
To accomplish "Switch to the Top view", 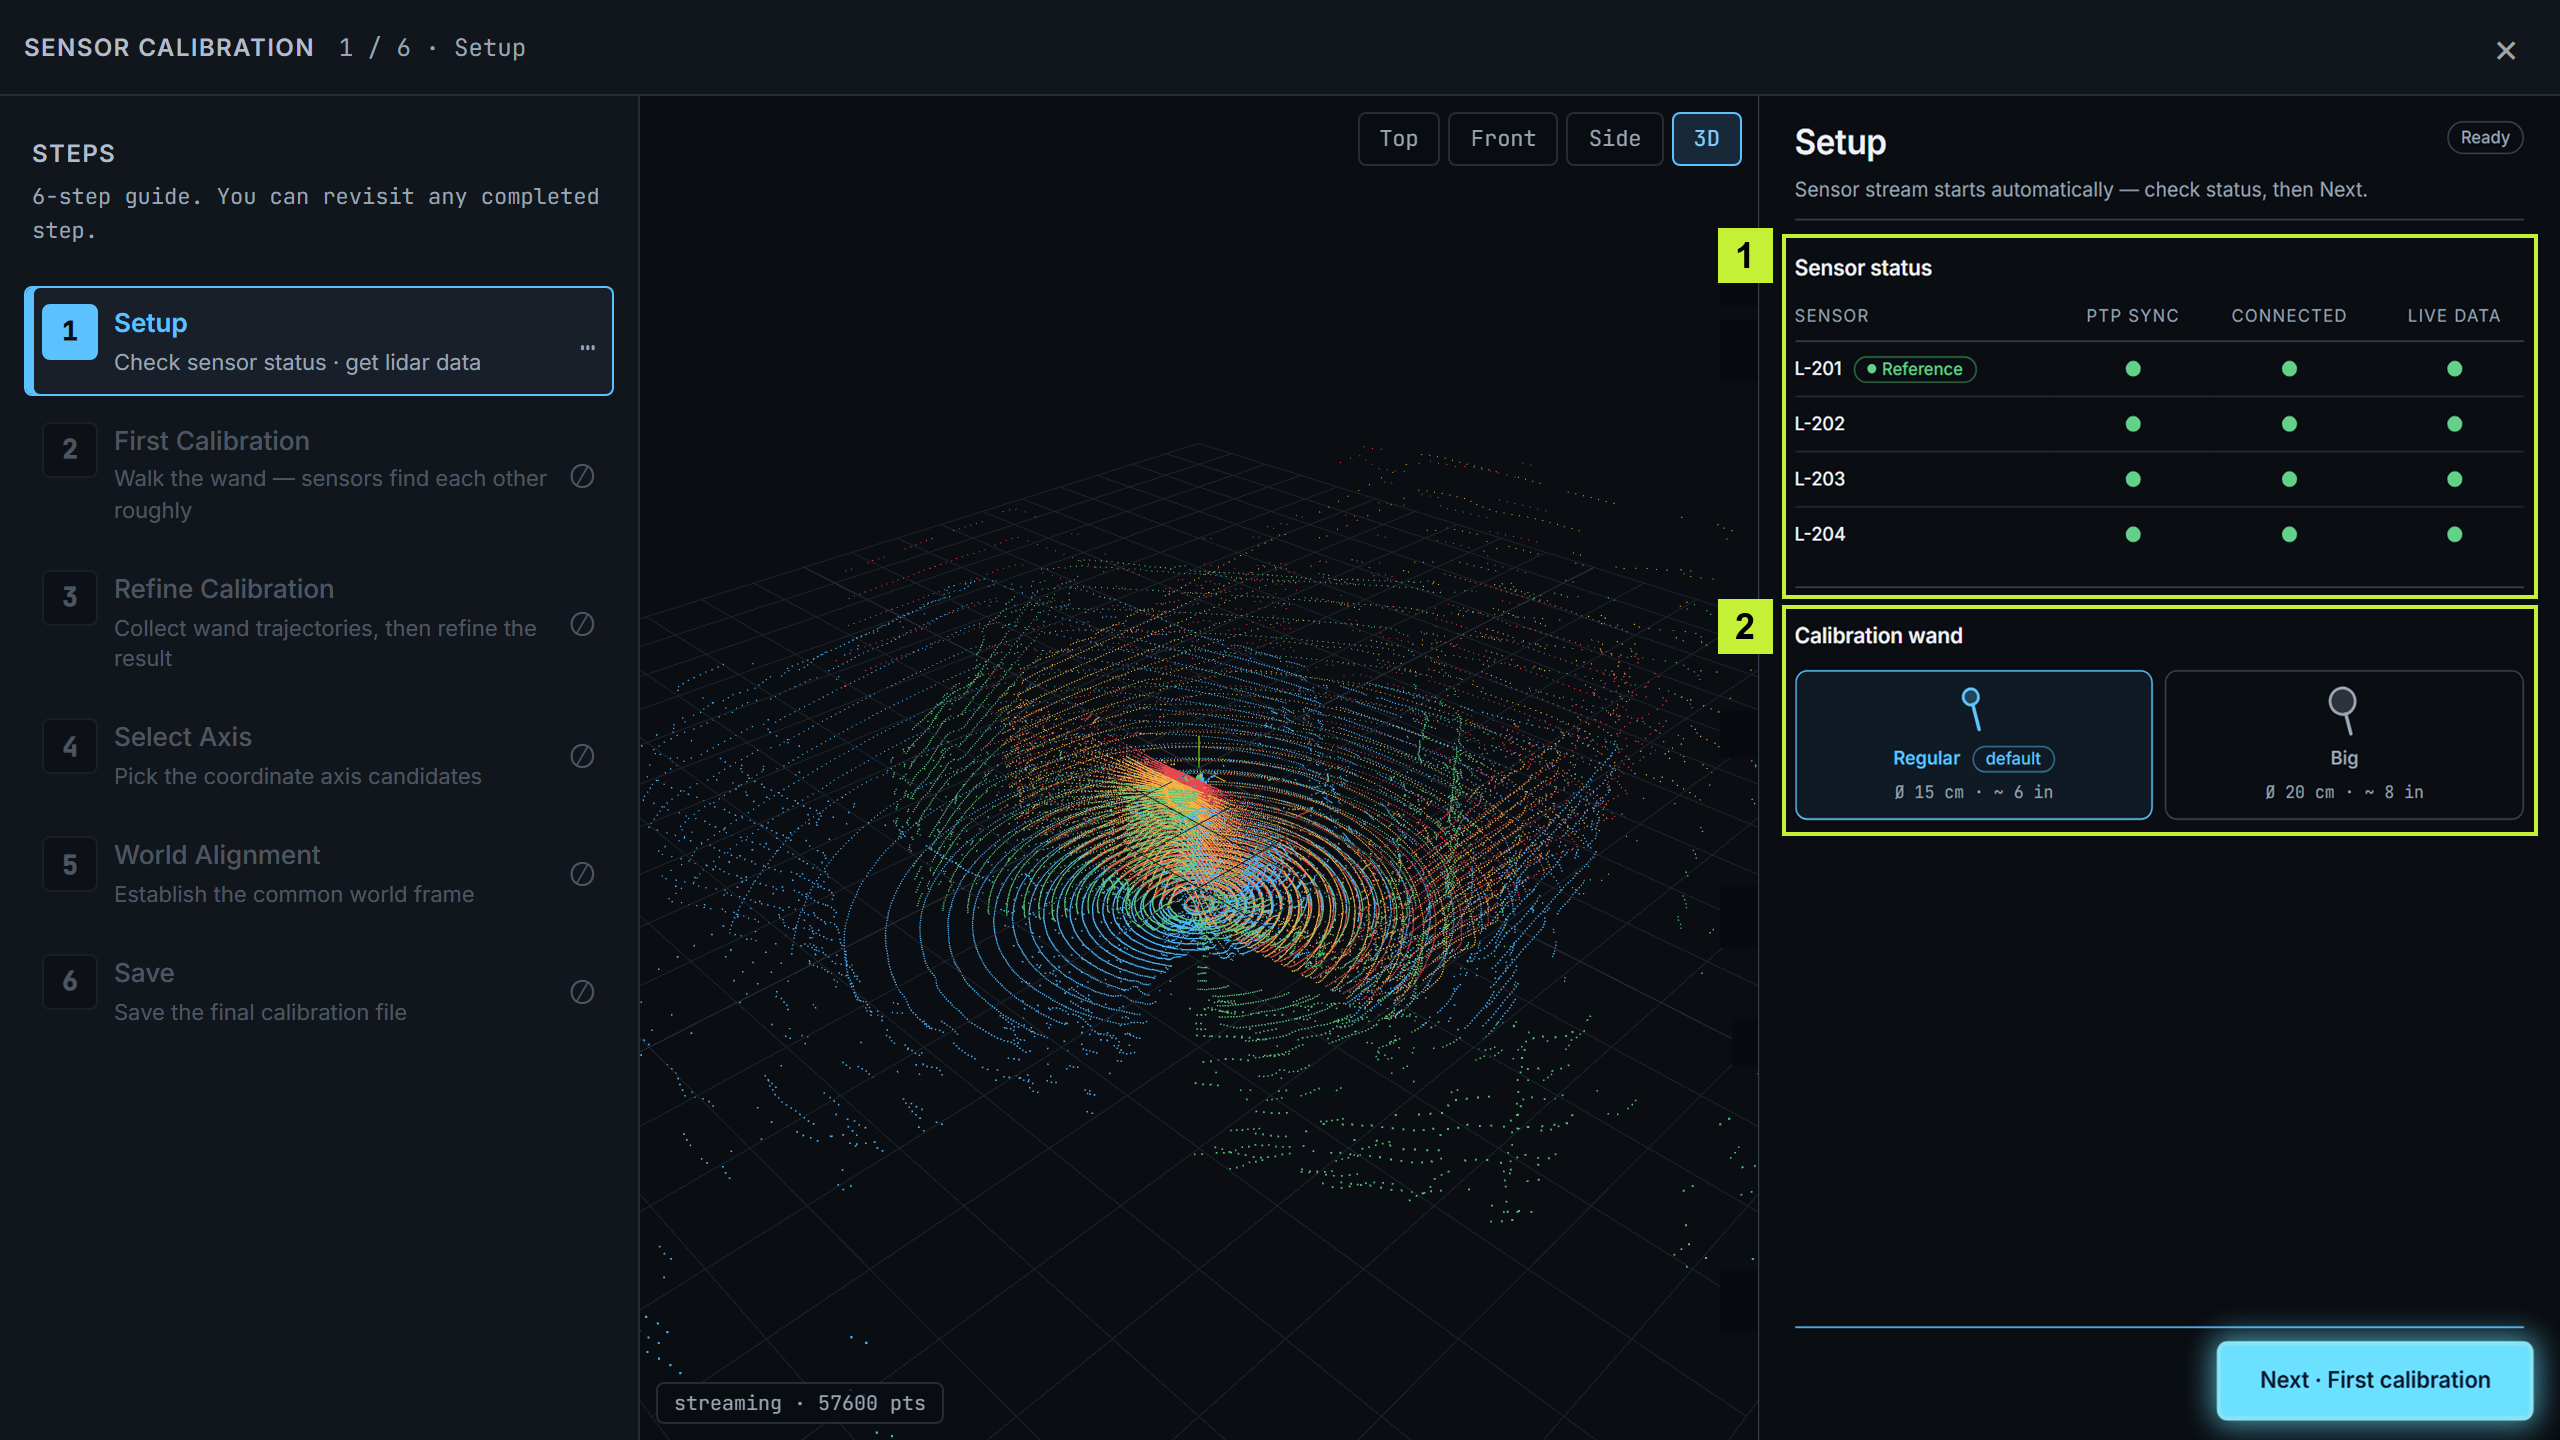I will [1398, 139].
